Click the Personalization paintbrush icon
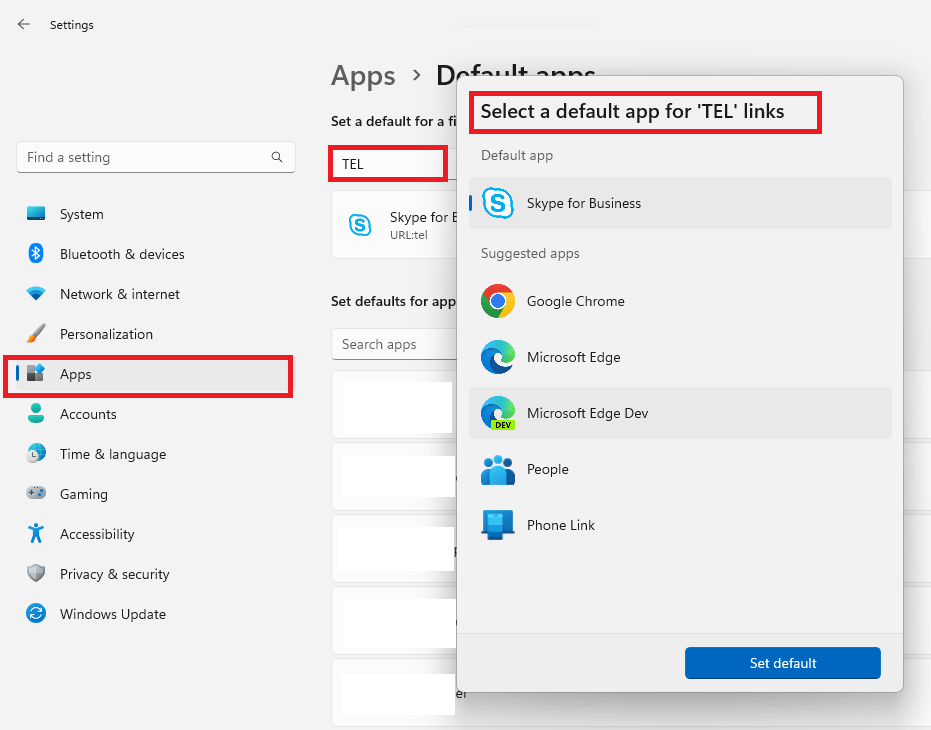 click(x=36, y=334)
